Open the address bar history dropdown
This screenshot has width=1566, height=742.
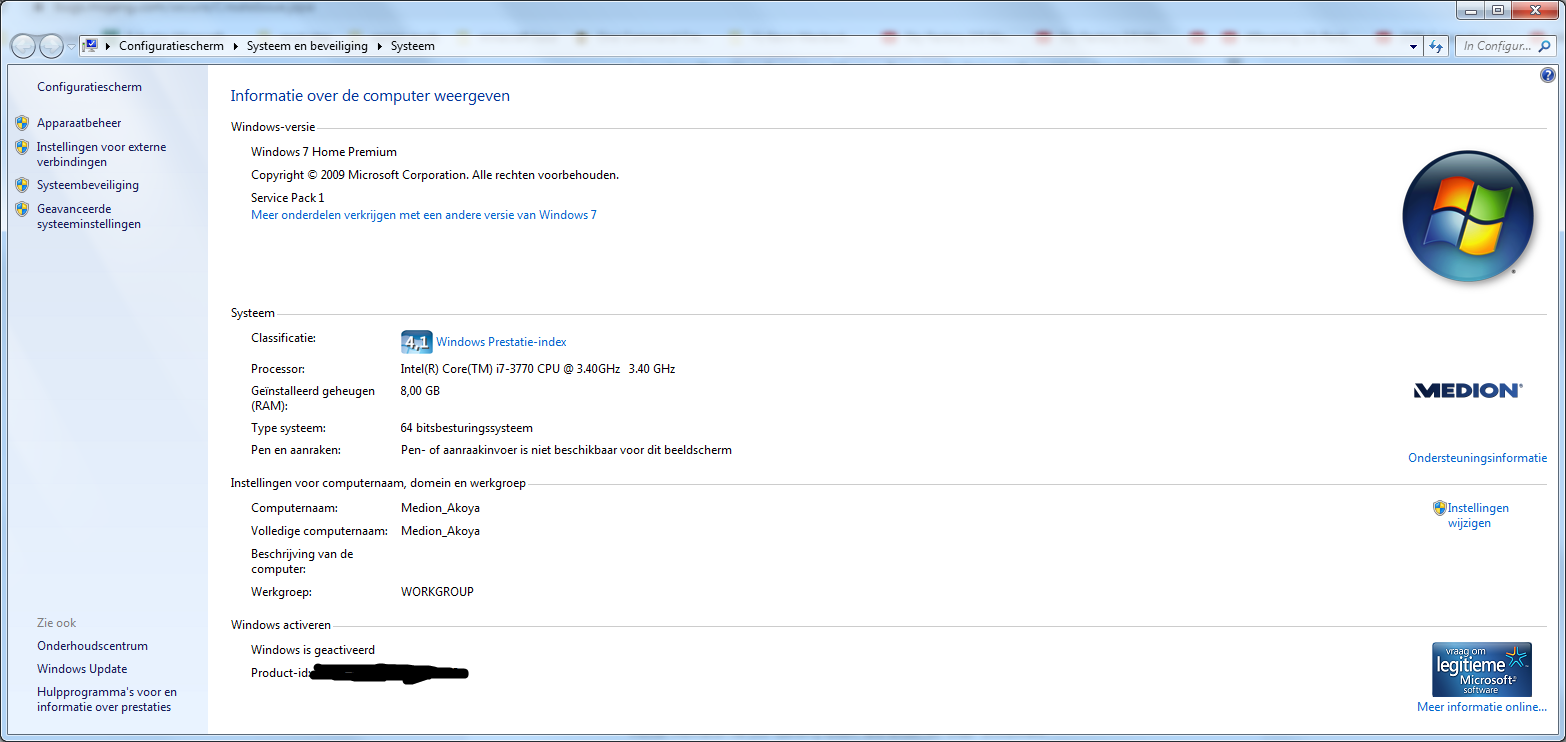point(1413,46)
